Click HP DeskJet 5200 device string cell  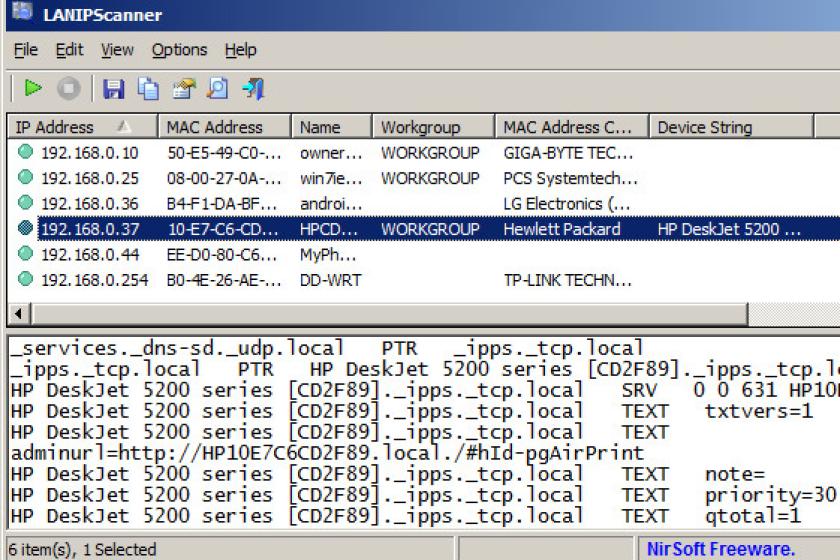(729, 229)
